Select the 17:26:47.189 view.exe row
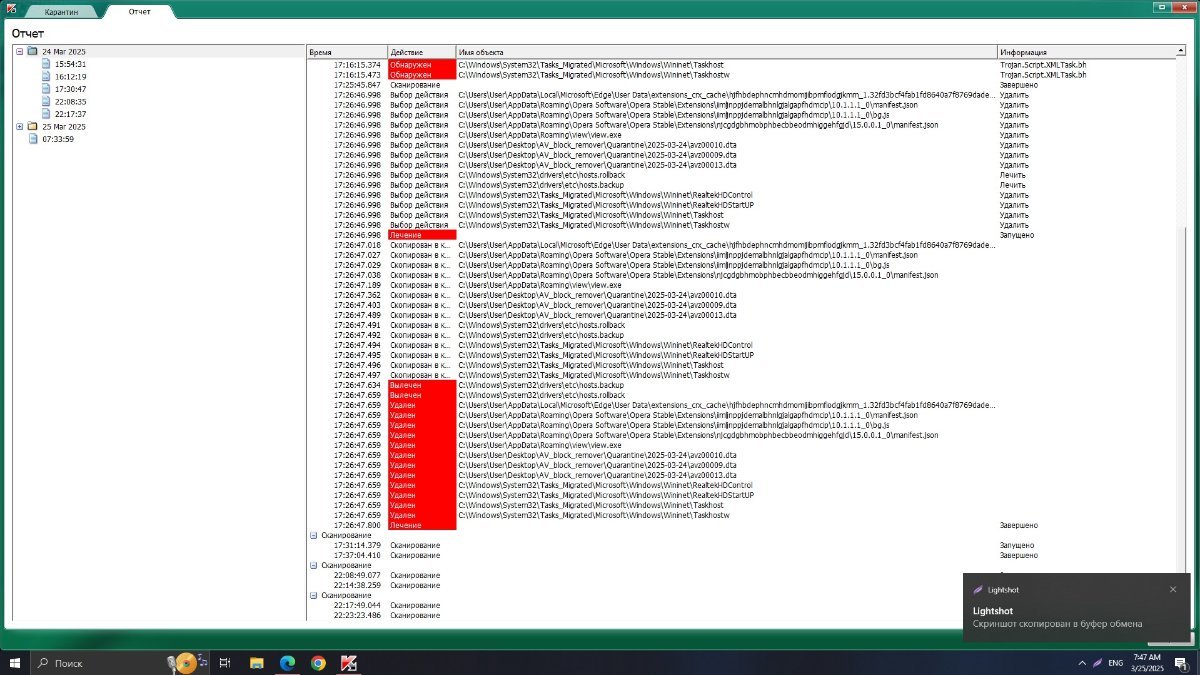1200x675 pixels. 744,285
